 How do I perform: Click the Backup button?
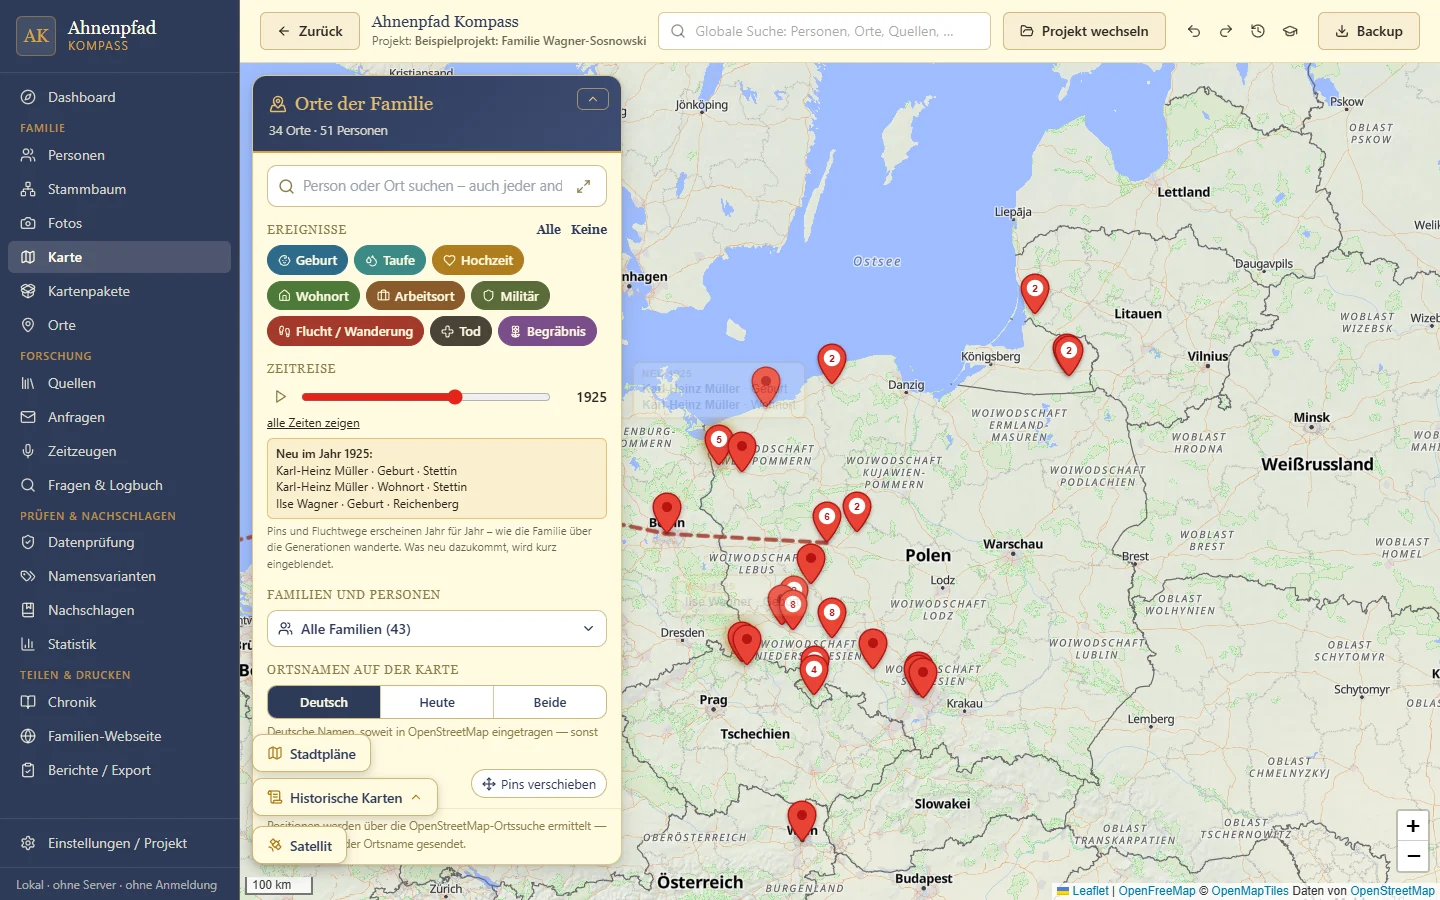(1369, 31)
